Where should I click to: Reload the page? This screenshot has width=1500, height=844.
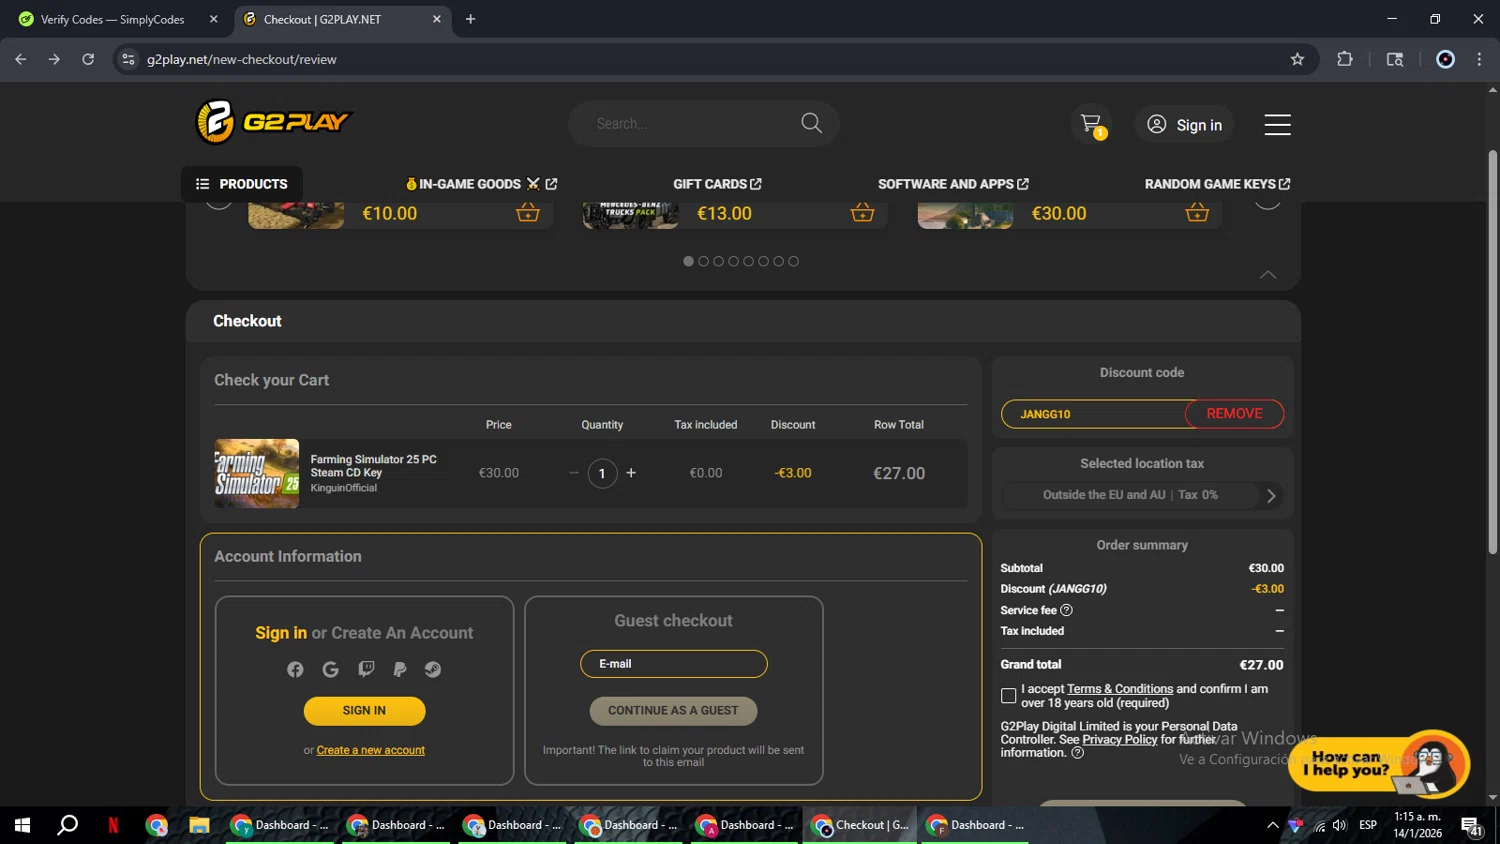coord(88,59)
